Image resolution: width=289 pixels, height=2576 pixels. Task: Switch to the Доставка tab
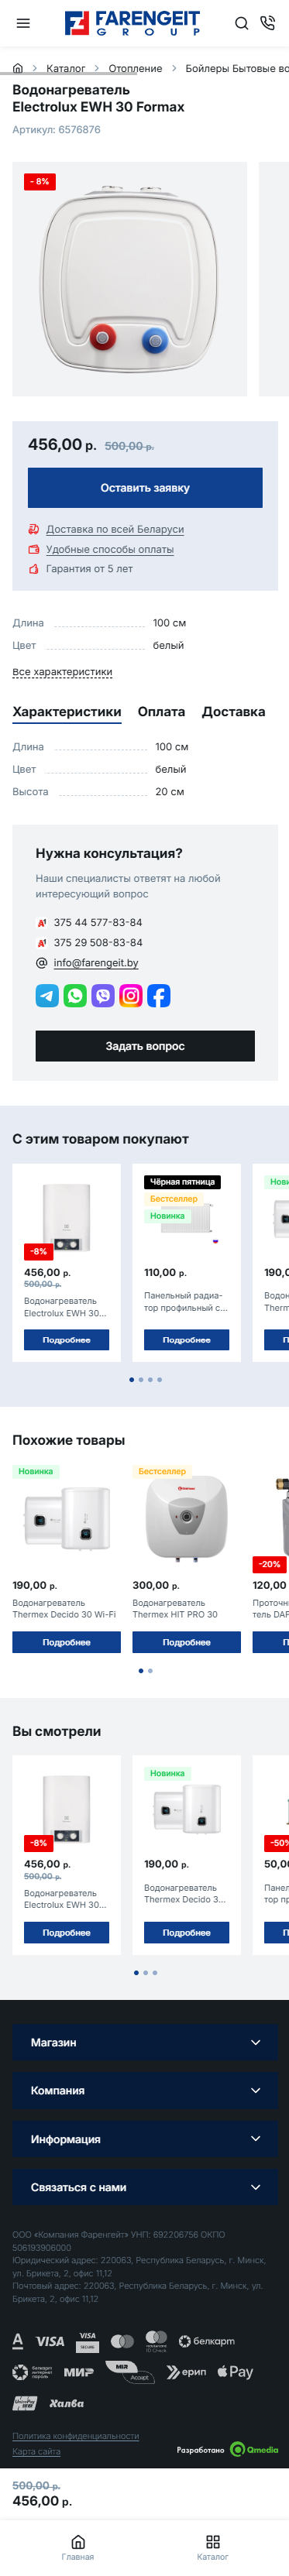point(233,712)
